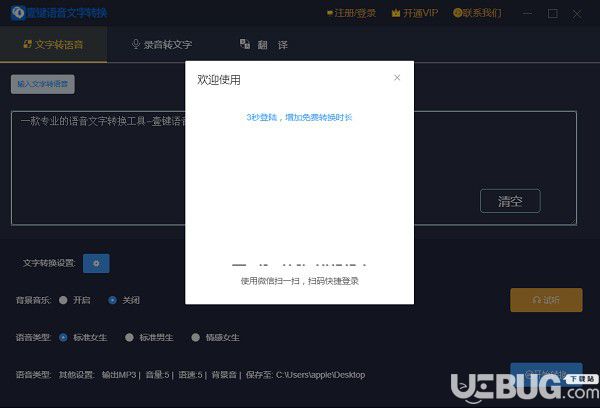The height and width of the screenshot is (408, 600).
Task: Open 联系我们 contact option
Action: [x=477, y=13]
